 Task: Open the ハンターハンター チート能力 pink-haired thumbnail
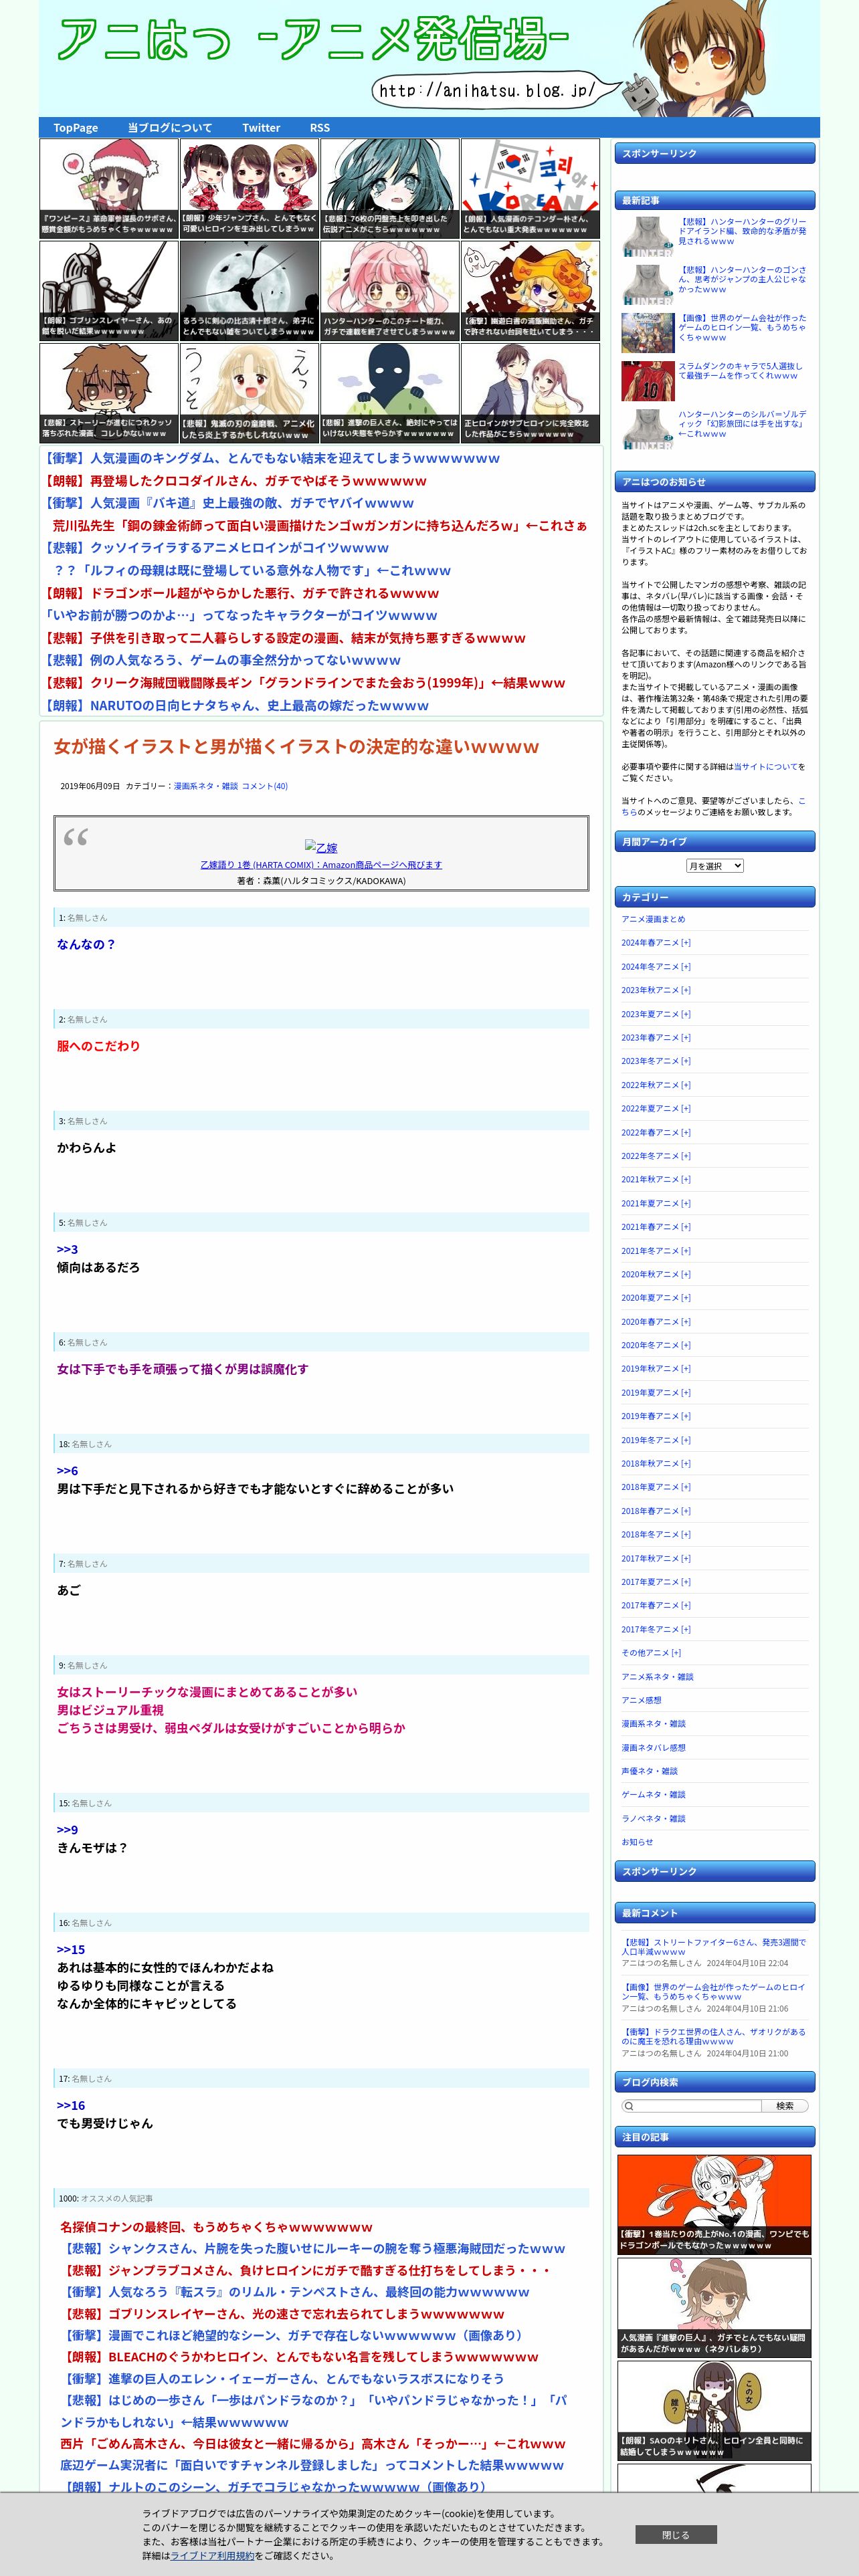[x=390, y=291]
